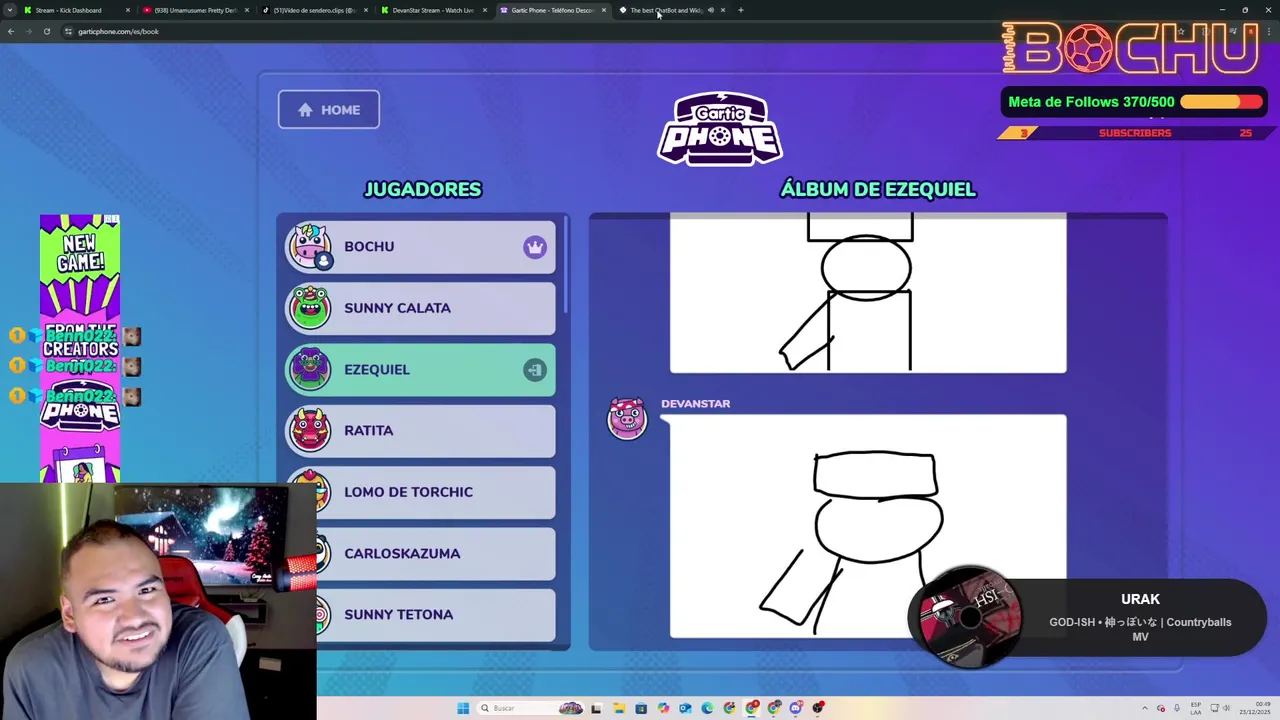Screen dimensions: 1280x720
Task: Open a new browser tab
Action: 740,10
